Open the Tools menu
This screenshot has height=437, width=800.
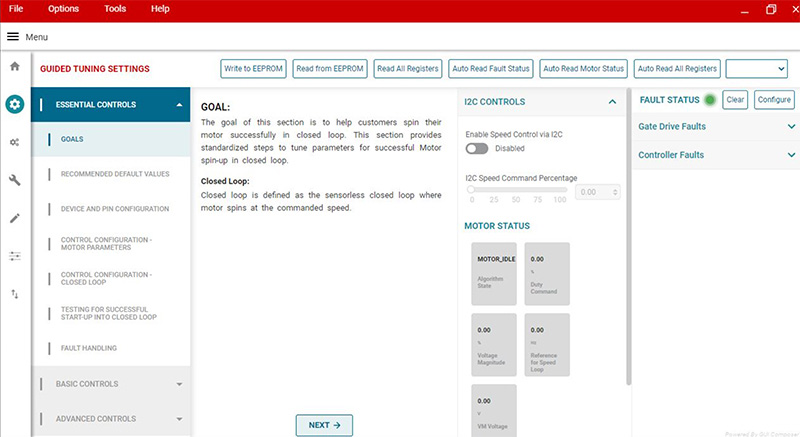(x=115, y=9)
